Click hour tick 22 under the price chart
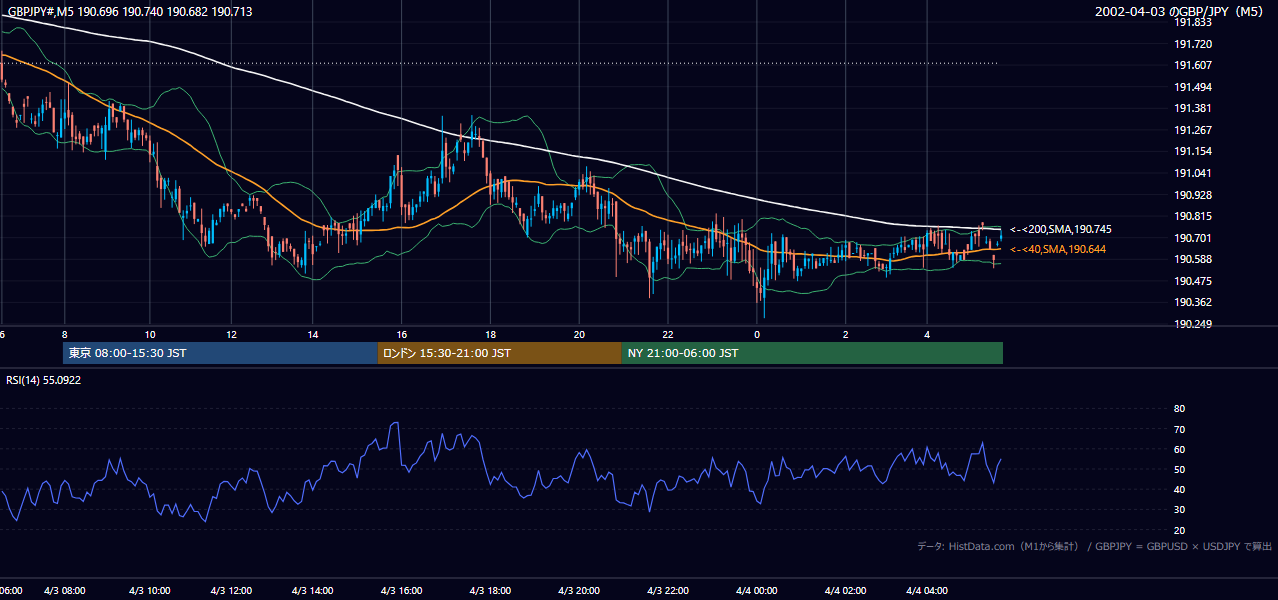The width and height of the screenshot is (1278, 600). click(x=668, y=334)
